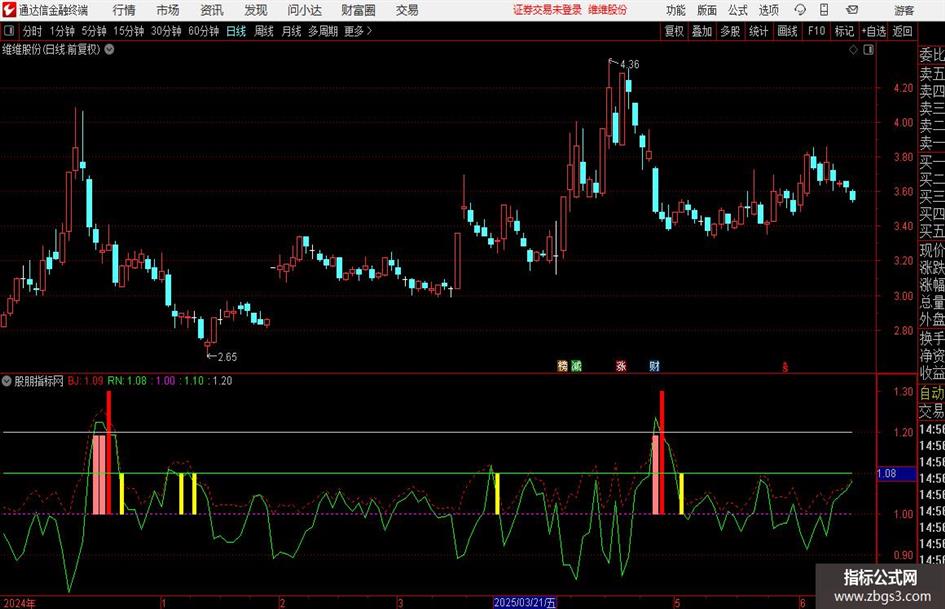Switch to 分时 chart period

tap(33, 31)
